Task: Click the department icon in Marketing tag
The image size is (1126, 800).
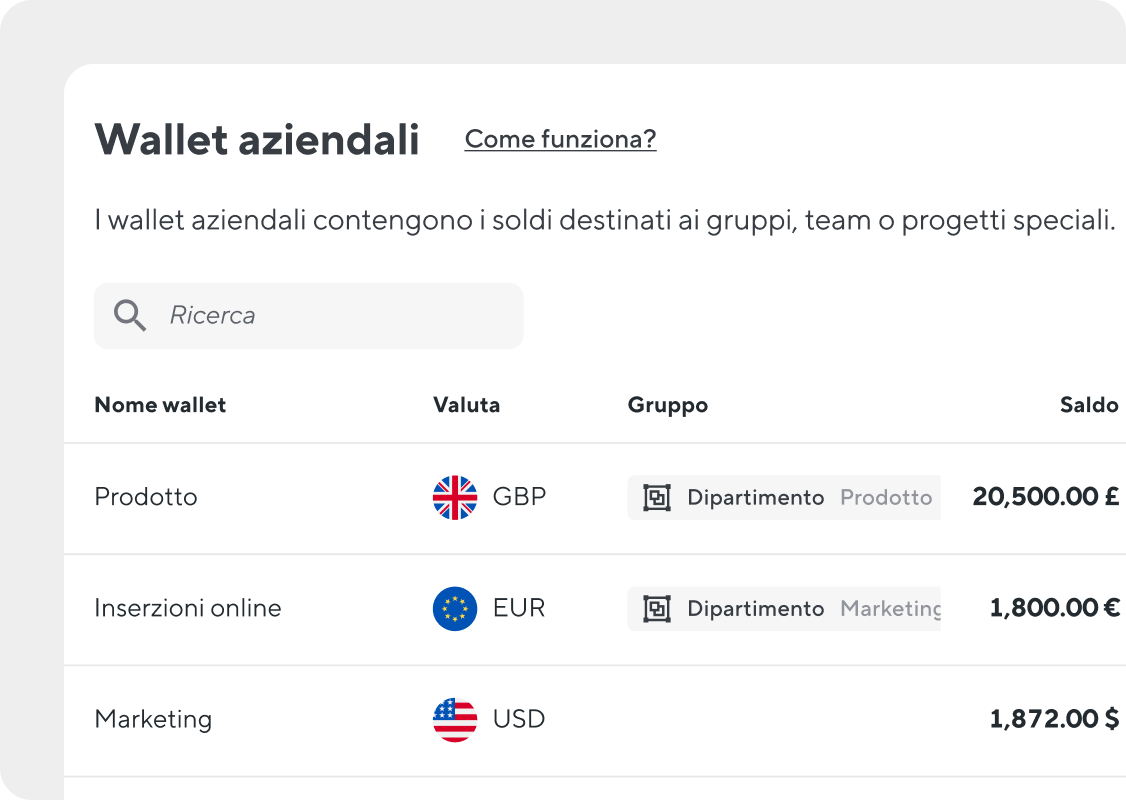Action: click(656, 608)
